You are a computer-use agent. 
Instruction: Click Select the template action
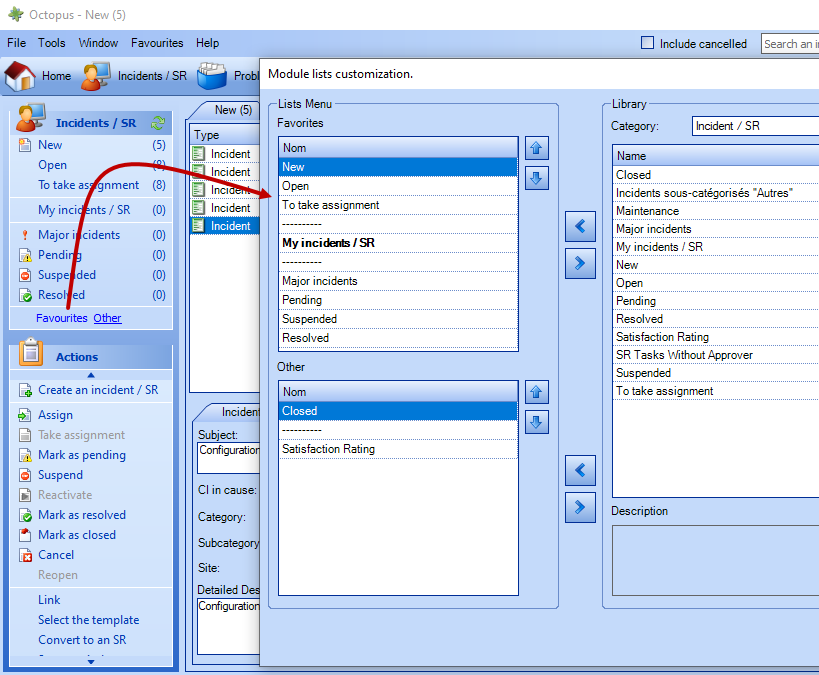(88, 620)
